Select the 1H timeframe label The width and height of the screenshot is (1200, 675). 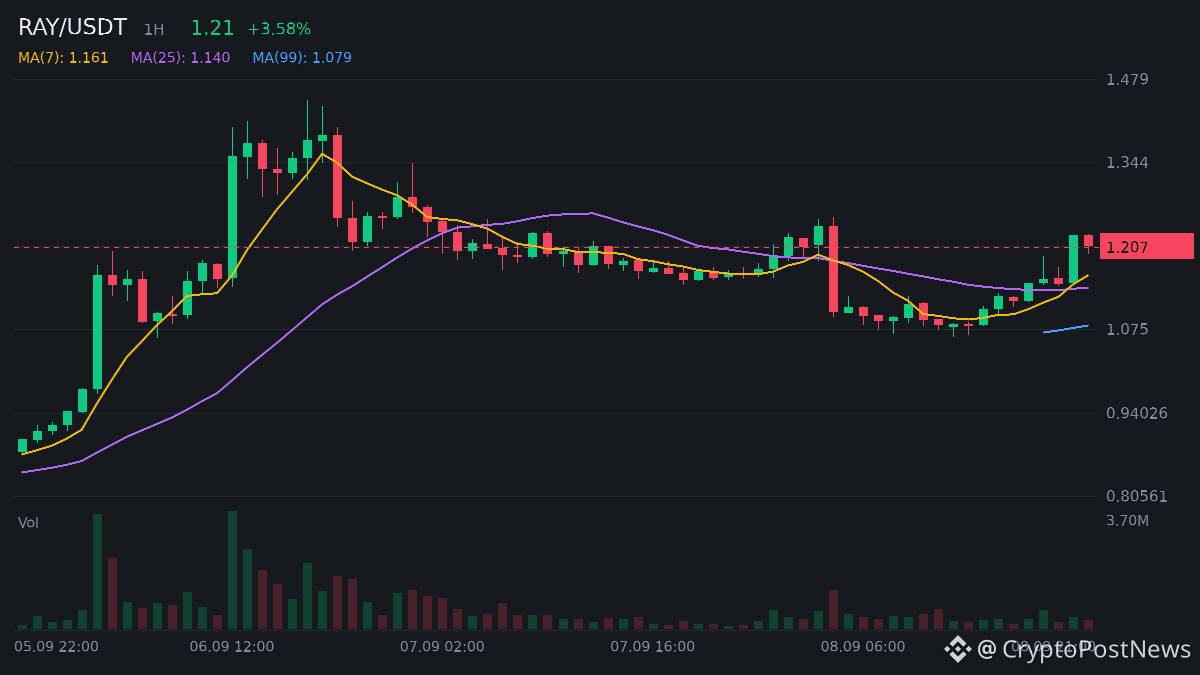[153, 30]
